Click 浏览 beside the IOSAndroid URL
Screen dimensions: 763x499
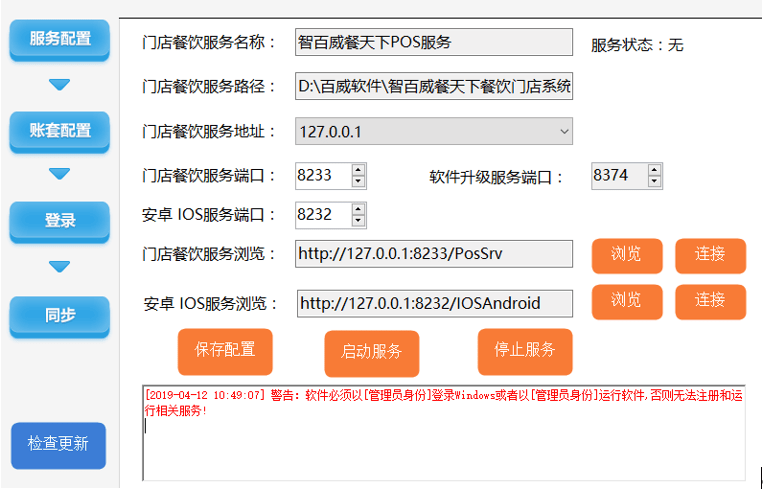click(627, 302)
